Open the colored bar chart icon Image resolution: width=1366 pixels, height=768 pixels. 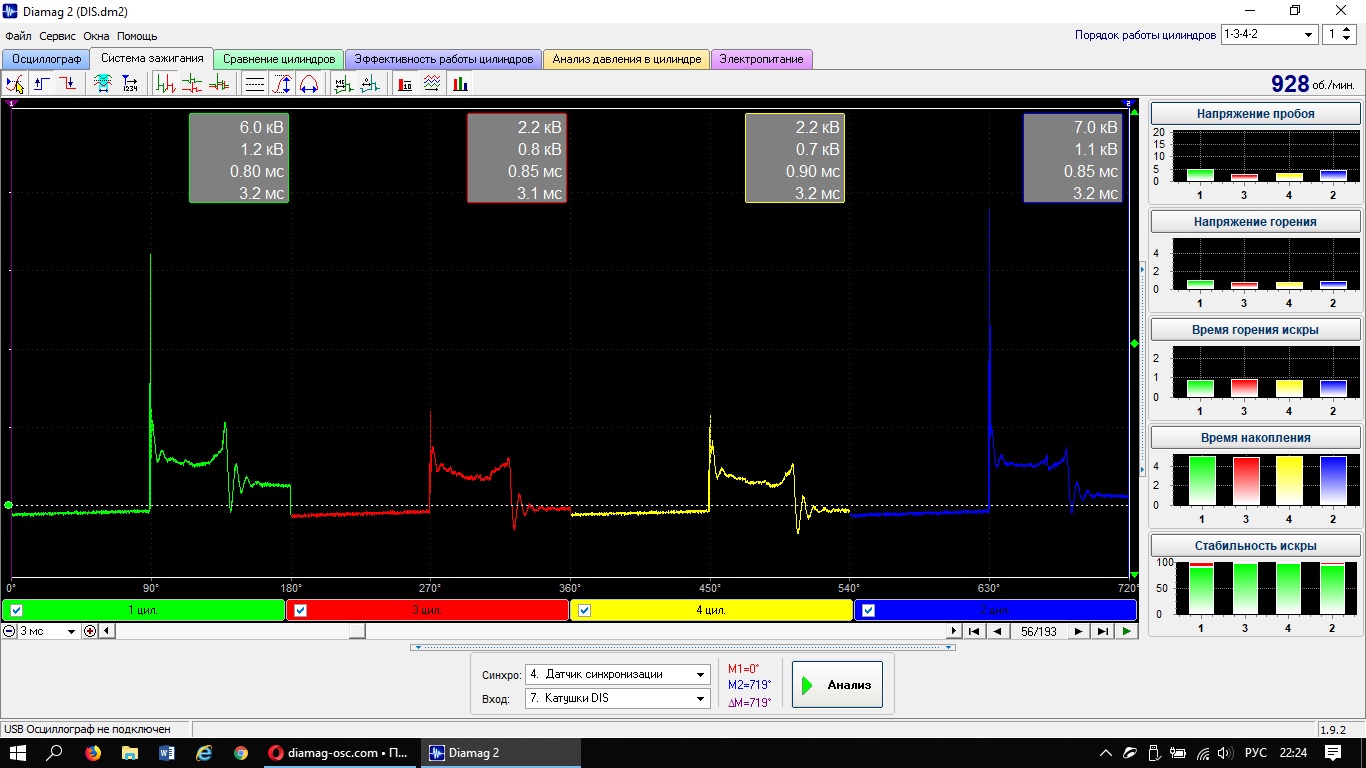point(459,84)
